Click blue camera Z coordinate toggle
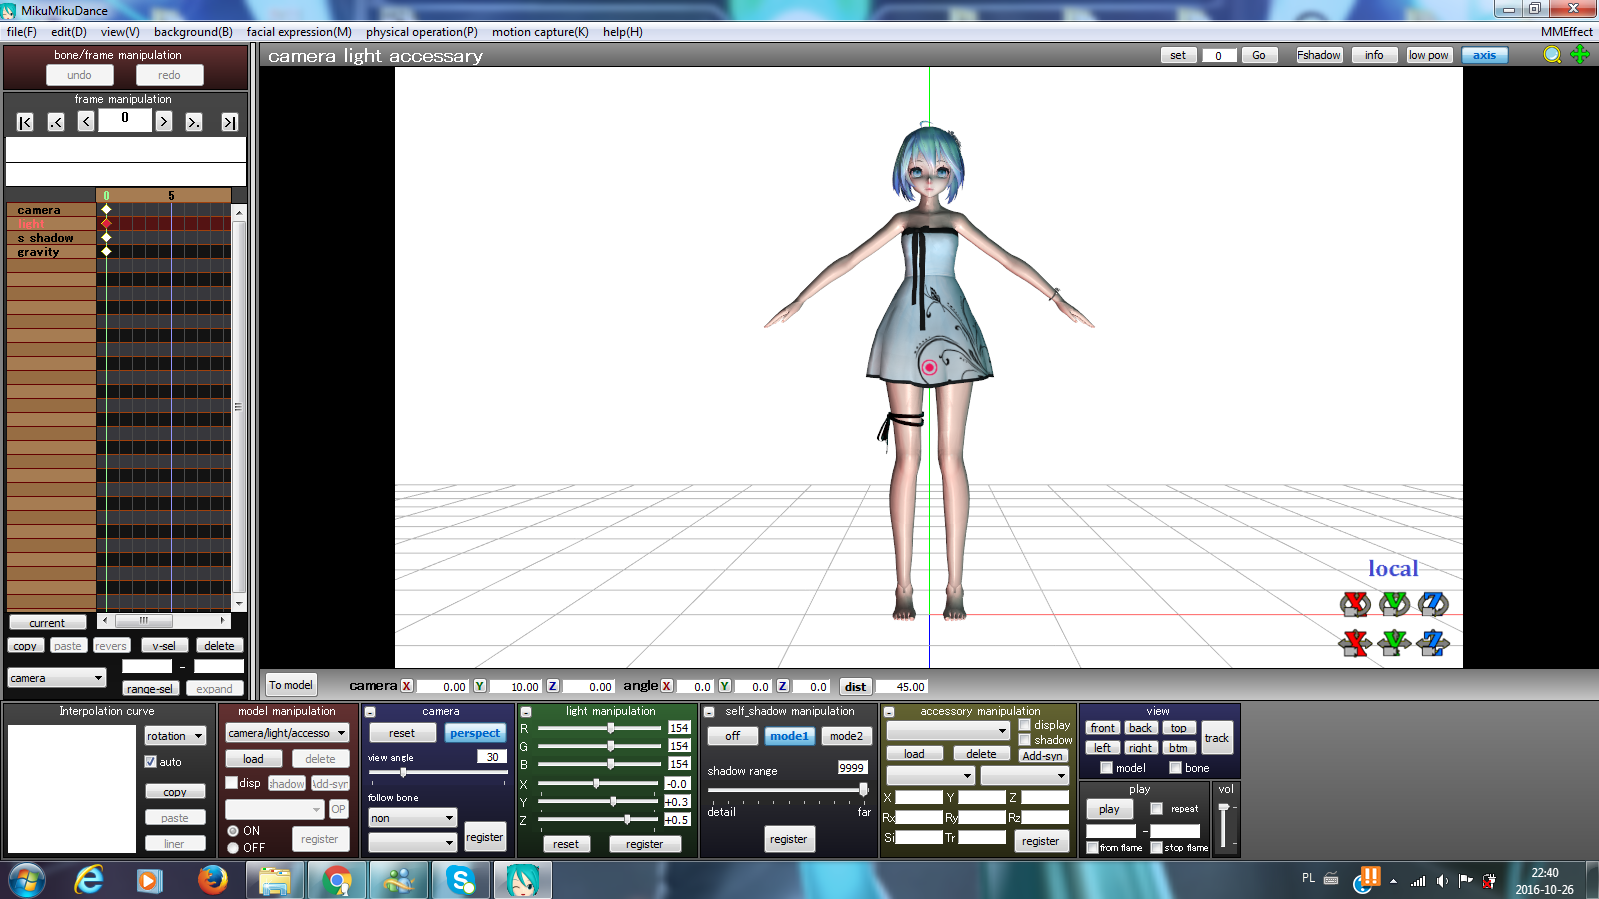Screen dimensions: 1599x899 tap(552, 686)
